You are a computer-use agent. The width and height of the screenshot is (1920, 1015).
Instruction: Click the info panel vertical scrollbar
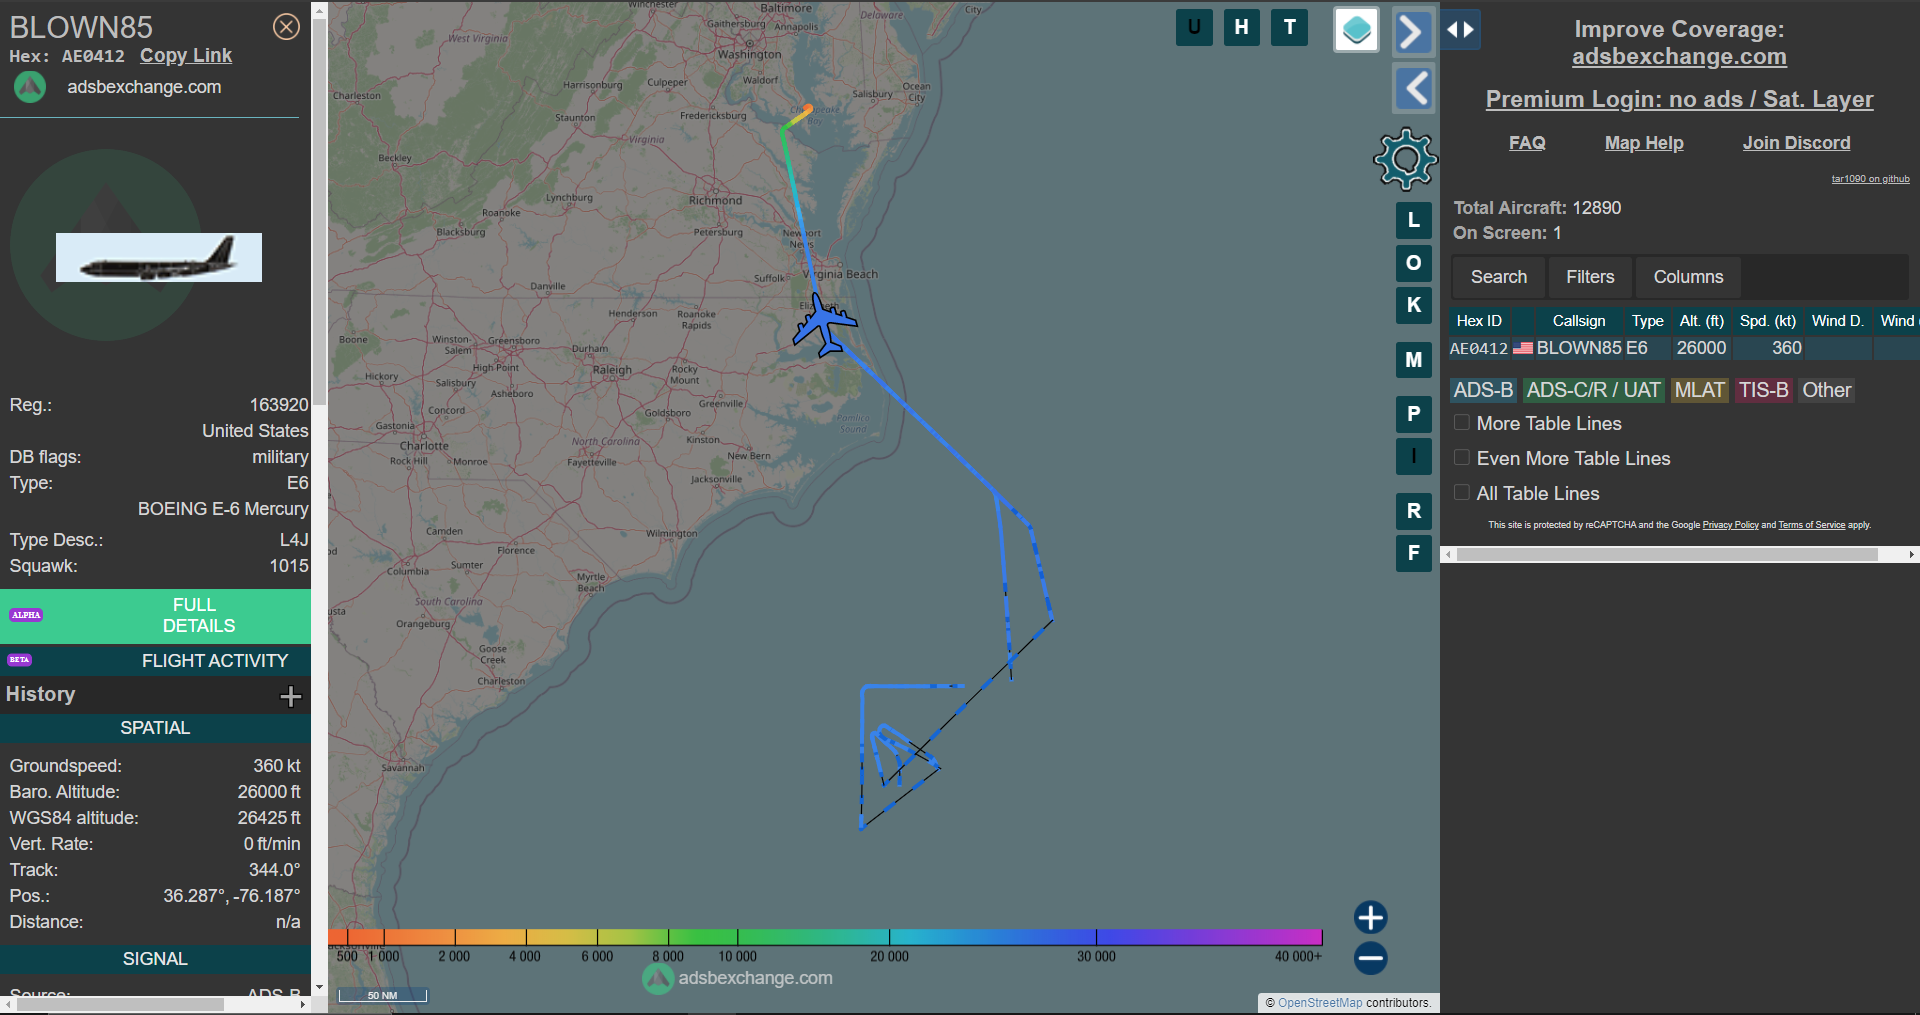[320, 210]
